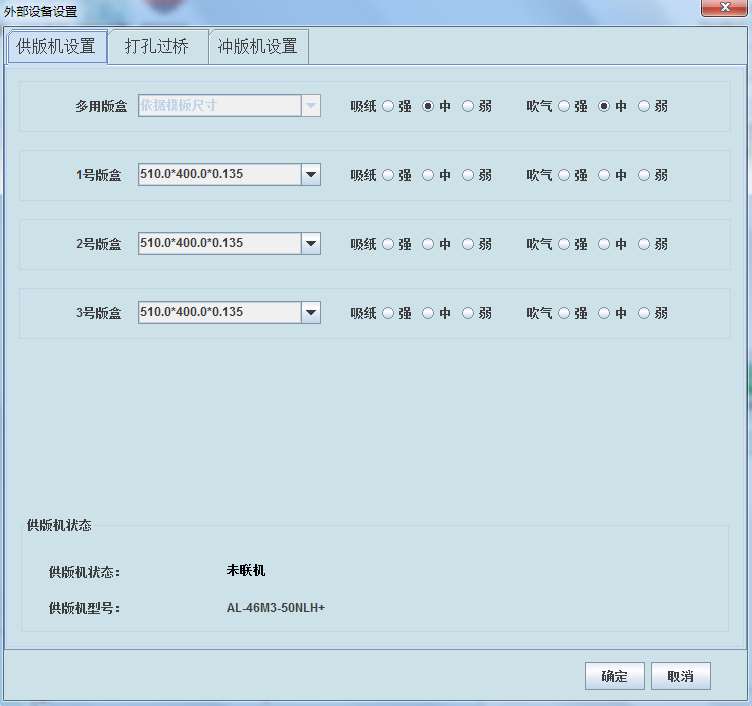Image resolution: width=752 pixels, height=706 pixels.
Task: Open the 2号版盒 size dropdown arrow
Action: (311, 244)
